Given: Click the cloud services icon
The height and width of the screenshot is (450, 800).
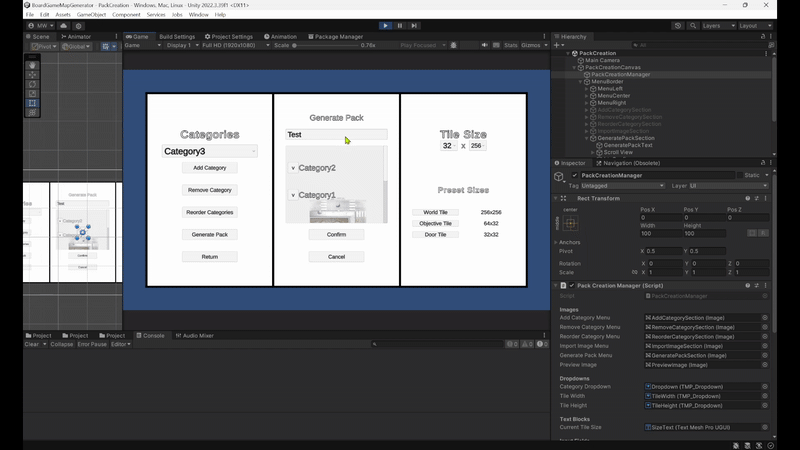Looking at the screenshot, I should (x=65, y=26).
